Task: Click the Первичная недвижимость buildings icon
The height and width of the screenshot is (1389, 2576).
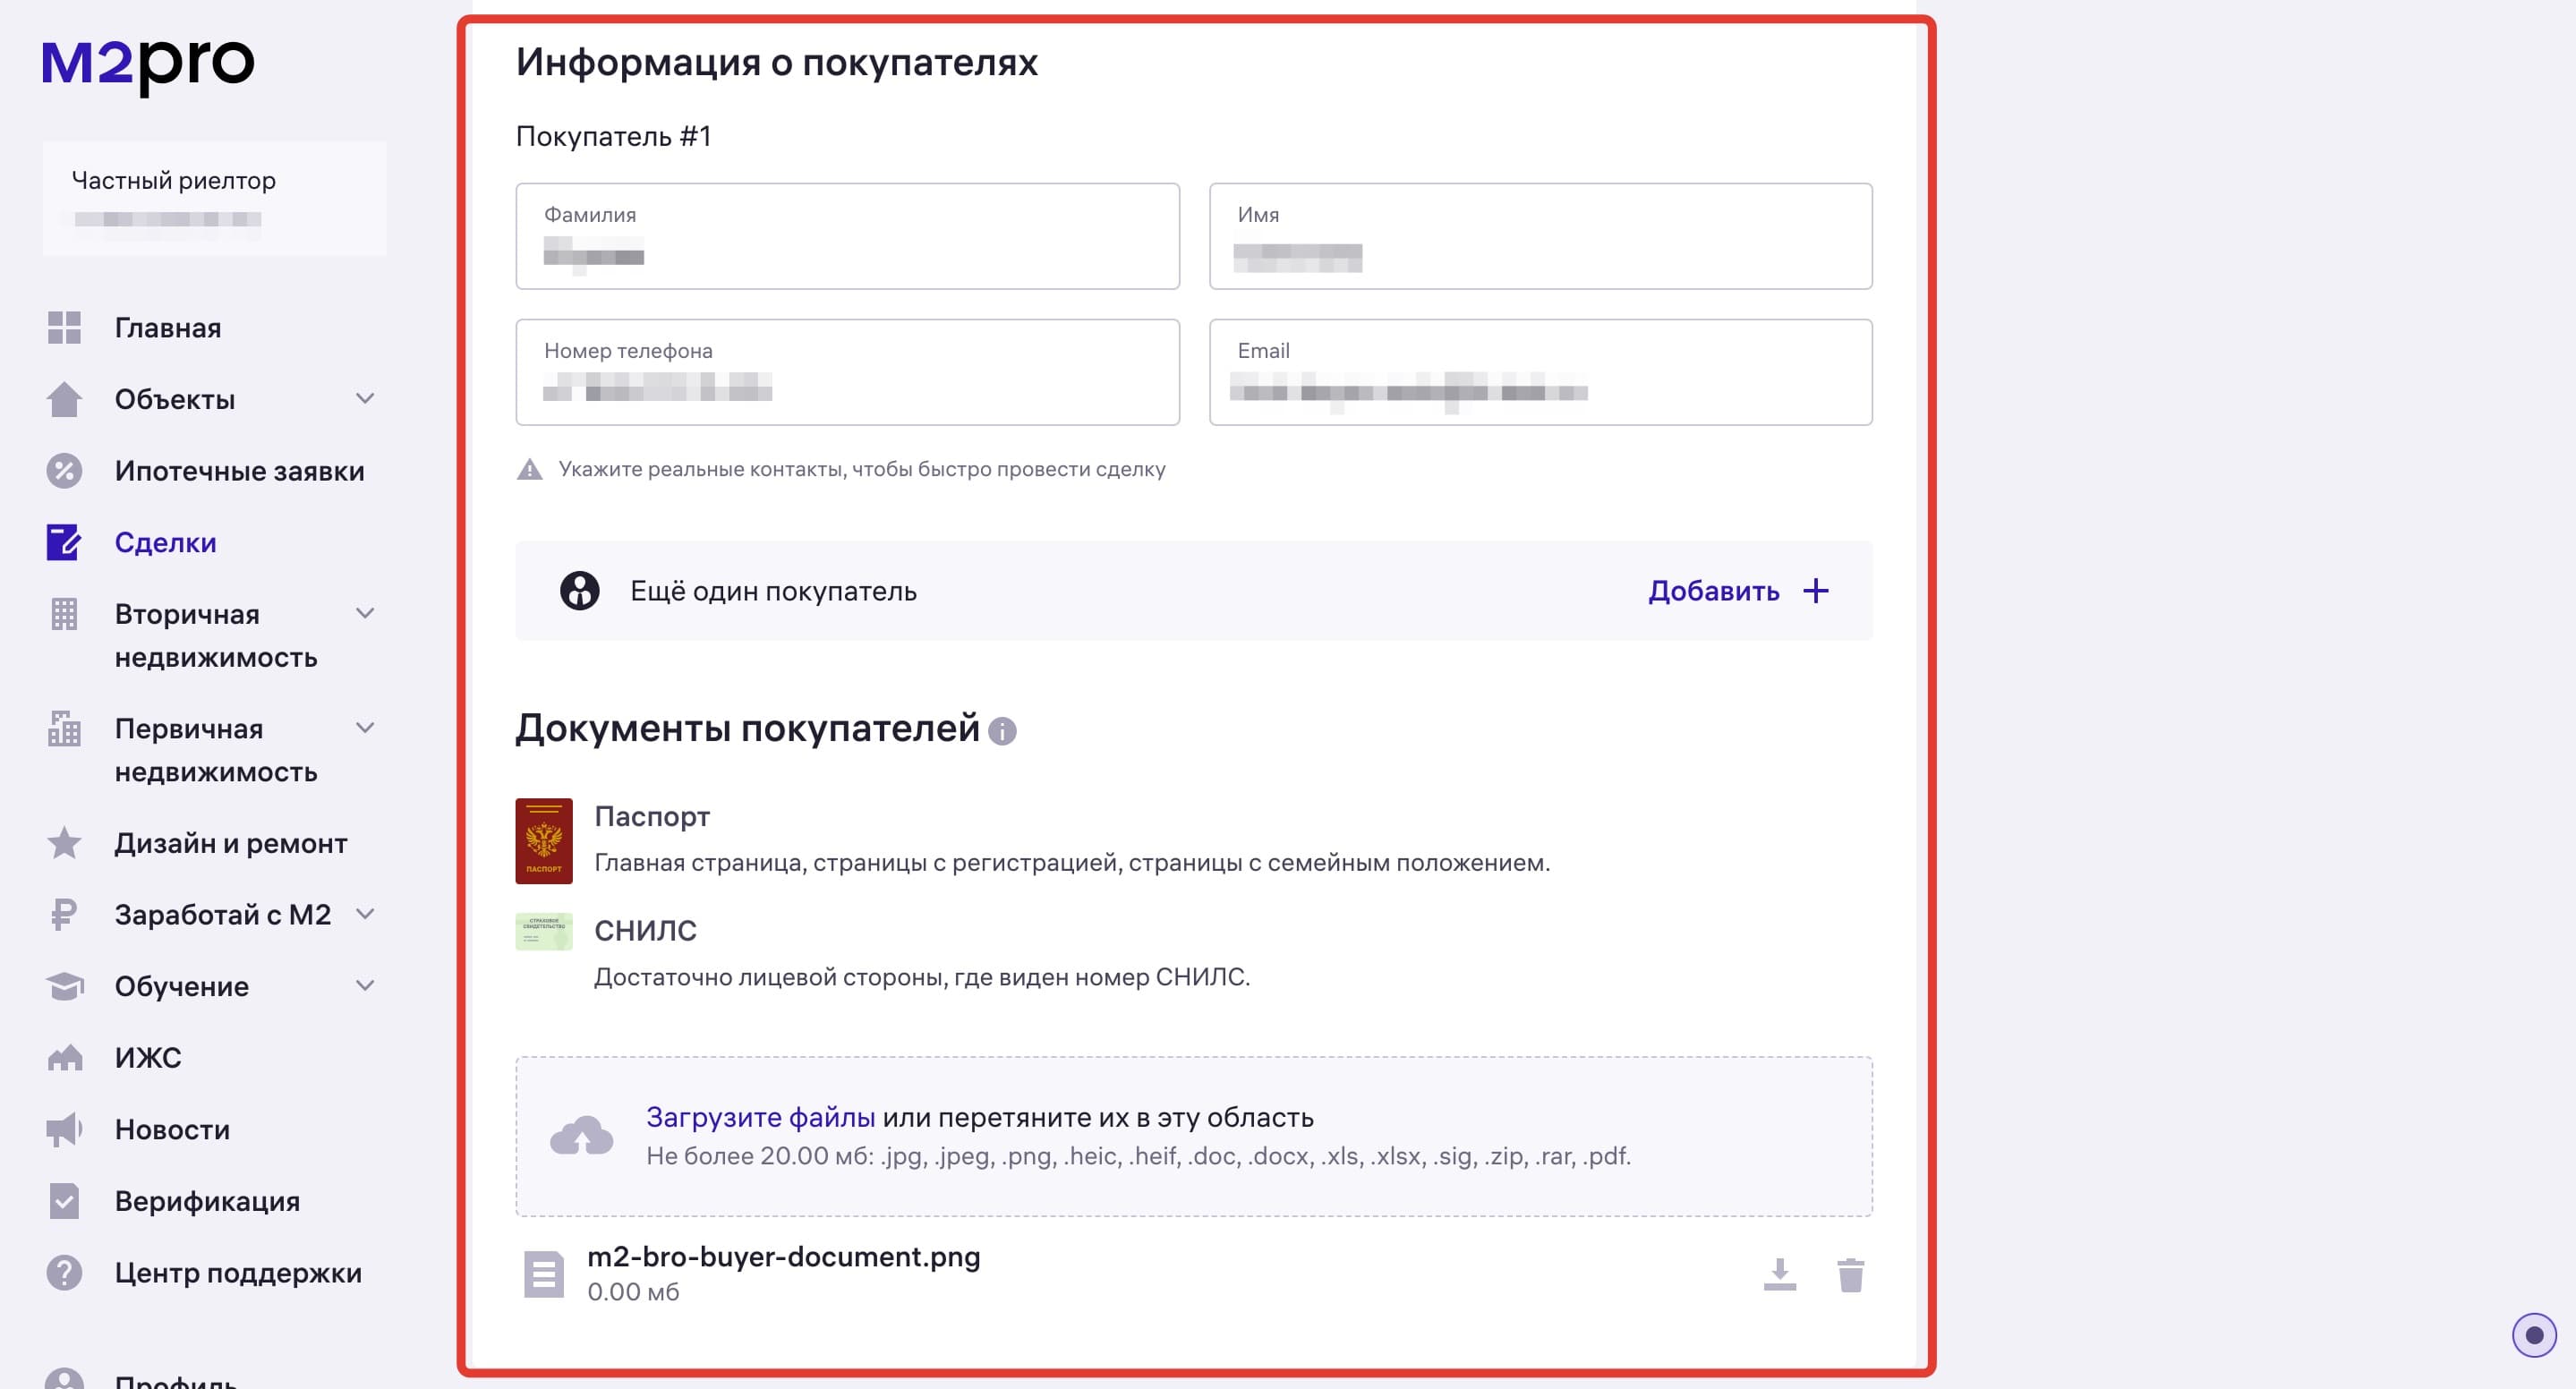Action: [x=64, y=729]
